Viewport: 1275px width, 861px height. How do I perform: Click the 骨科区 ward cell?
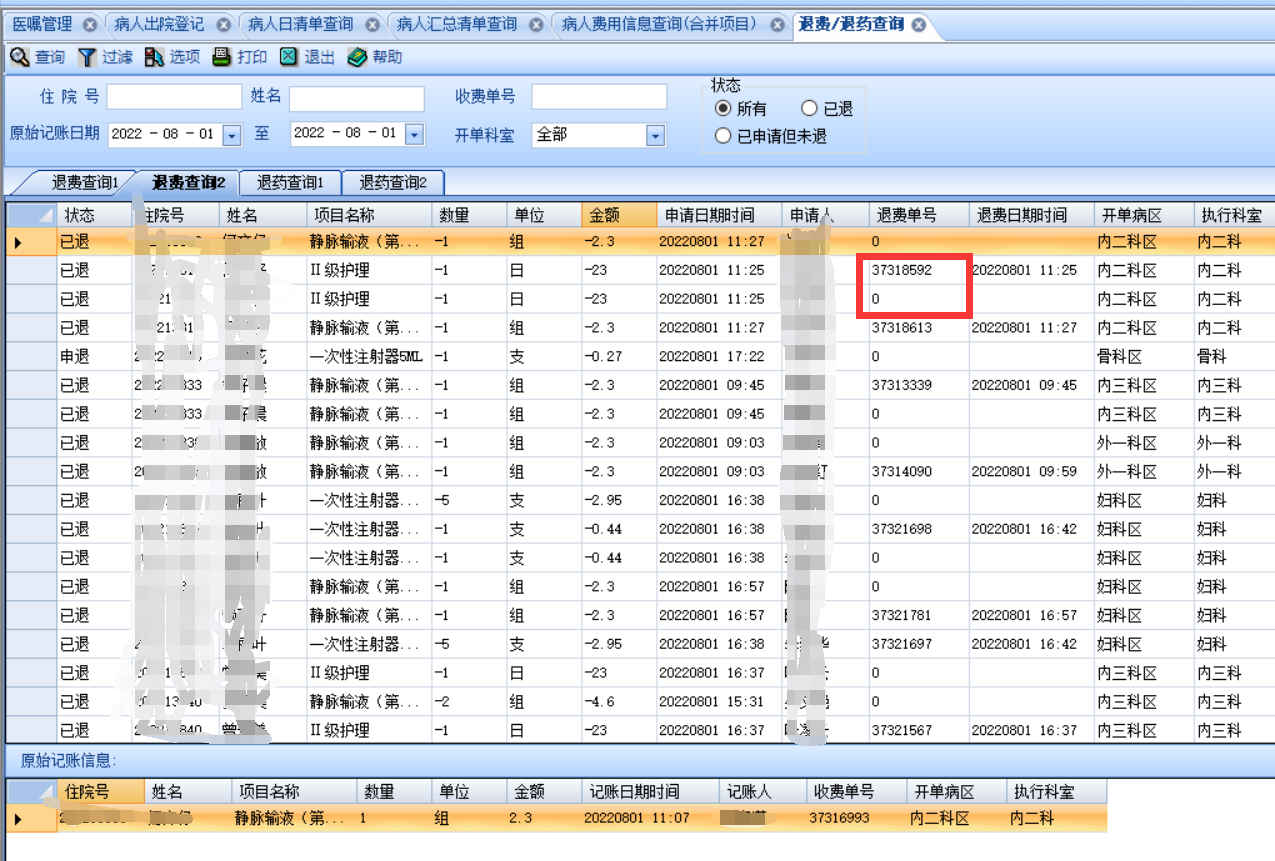click(x=1144, y=356)
